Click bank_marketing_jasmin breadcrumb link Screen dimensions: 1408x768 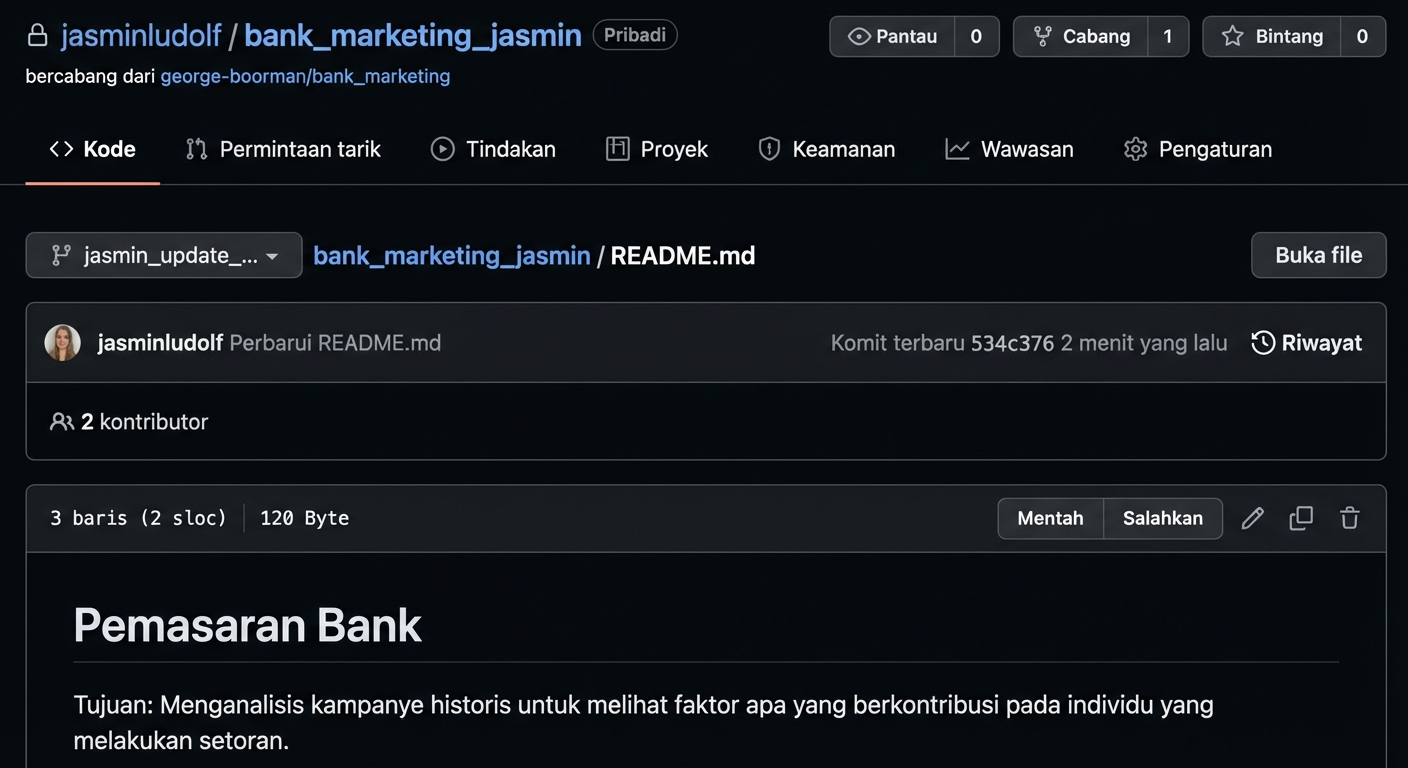pos(452,255)
